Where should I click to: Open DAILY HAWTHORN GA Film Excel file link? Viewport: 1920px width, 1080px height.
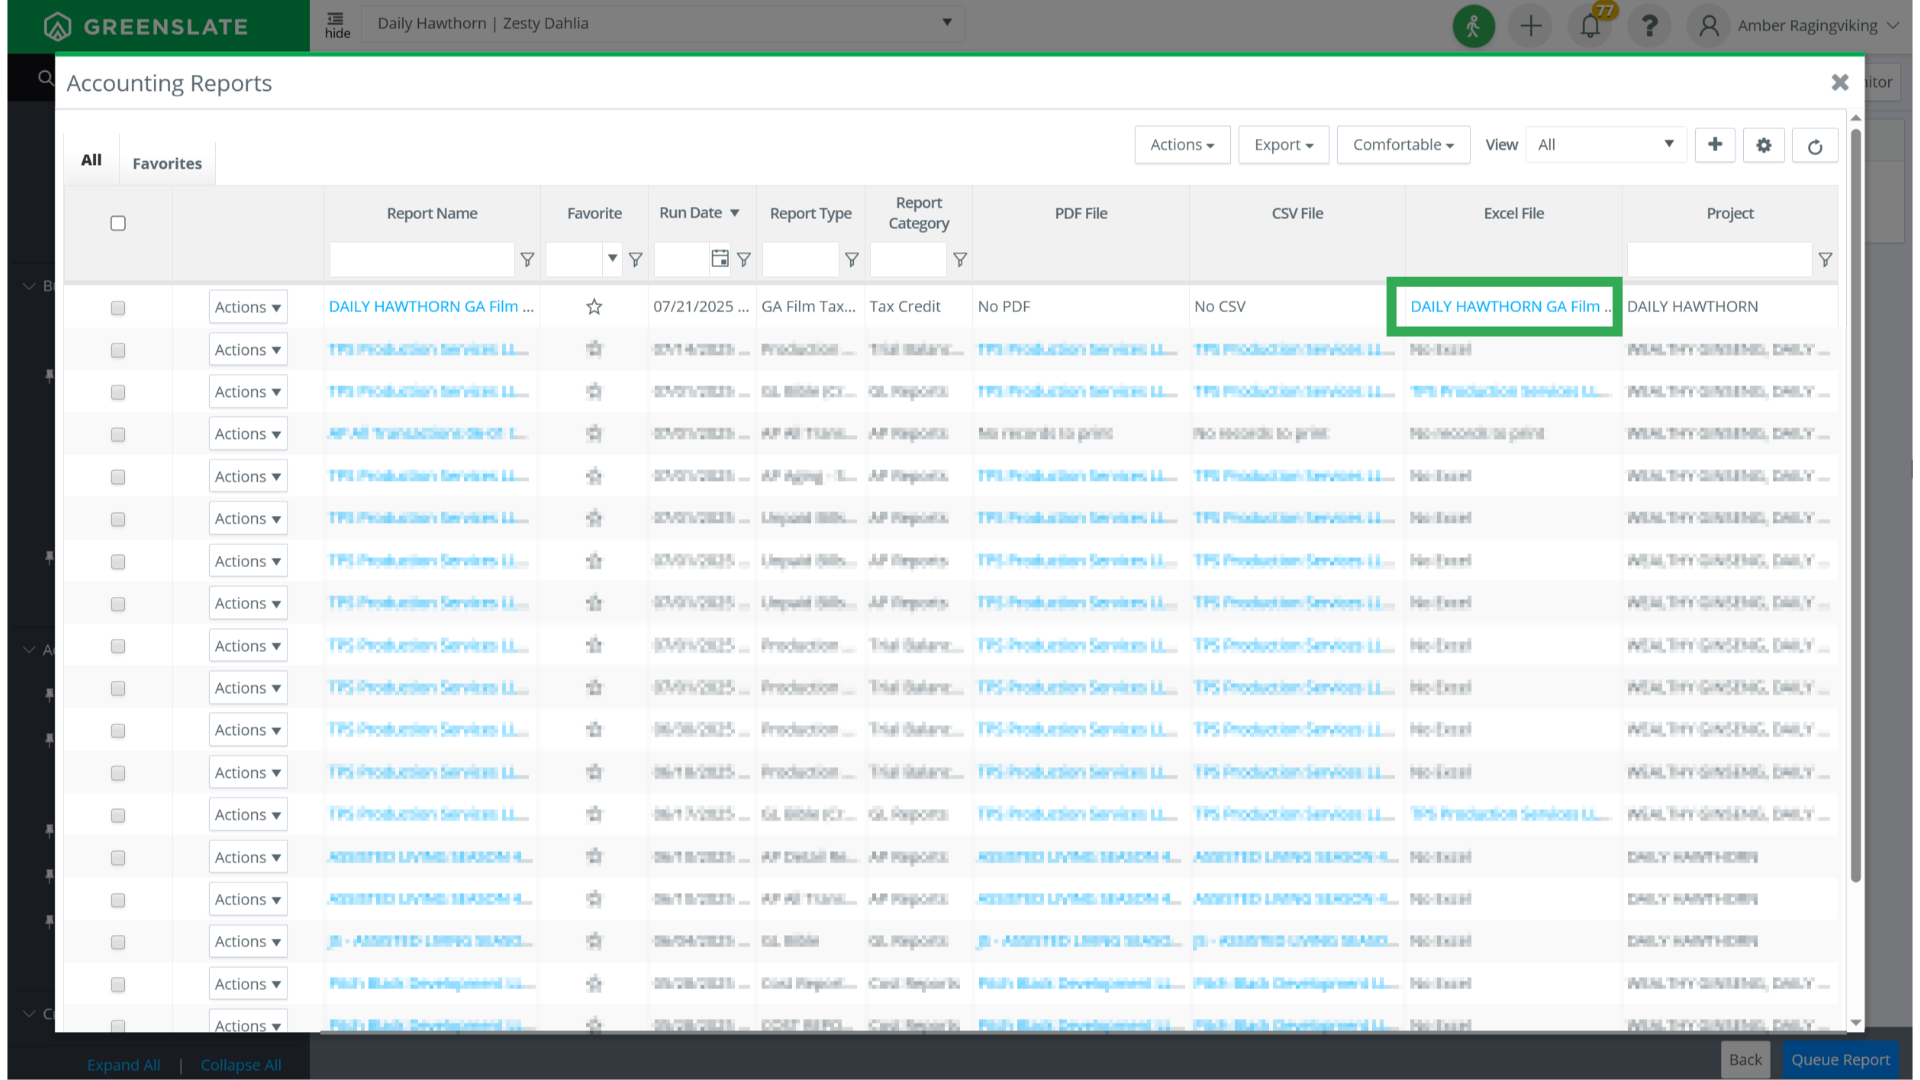tap(1509, 307)
